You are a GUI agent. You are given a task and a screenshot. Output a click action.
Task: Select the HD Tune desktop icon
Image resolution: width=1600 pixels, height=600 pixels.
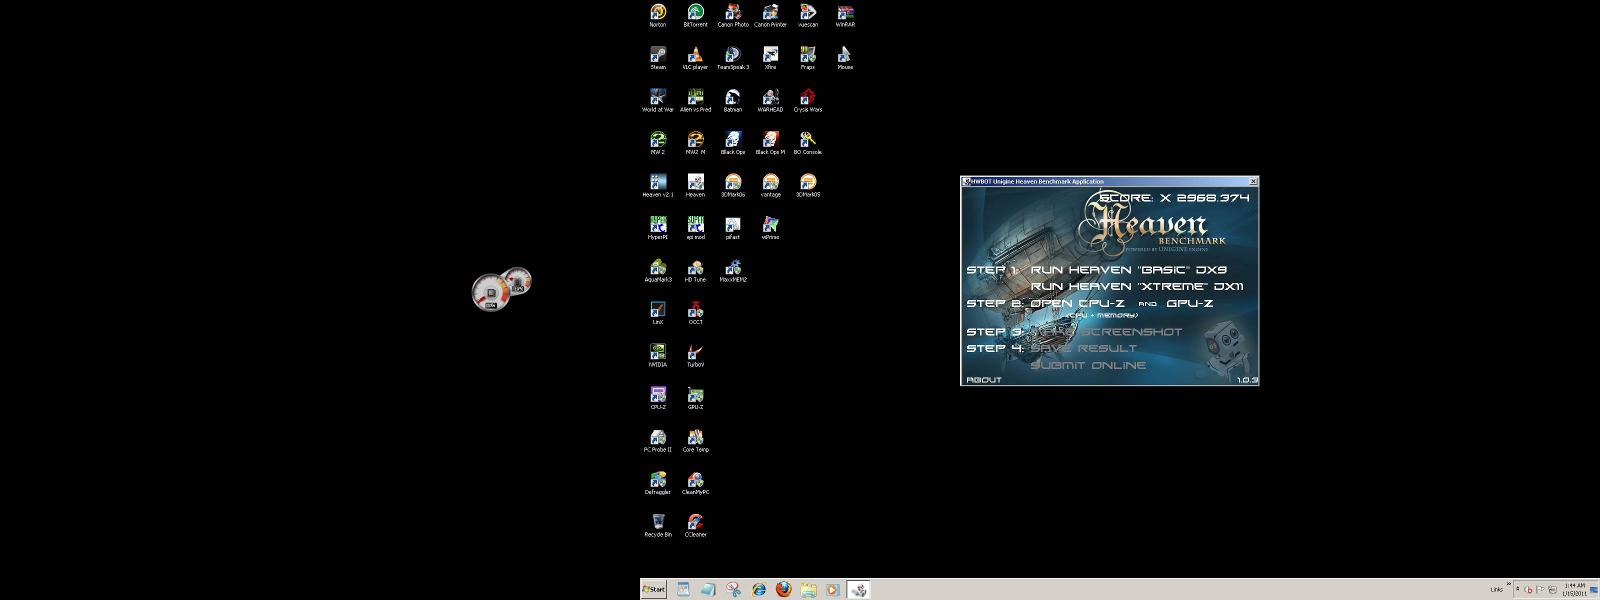coord(695,270)
